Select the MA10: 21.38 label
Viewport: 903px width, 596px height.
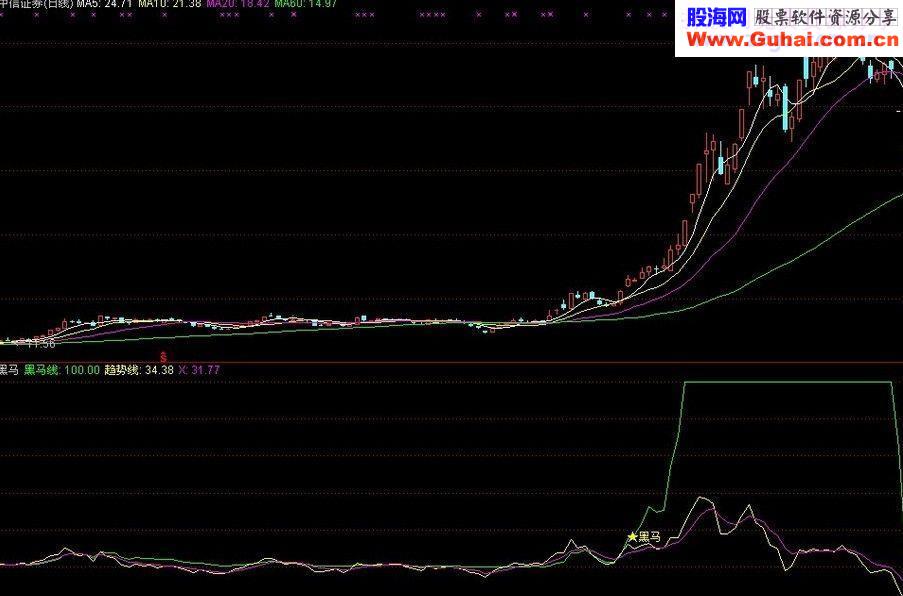pos(172,3)
